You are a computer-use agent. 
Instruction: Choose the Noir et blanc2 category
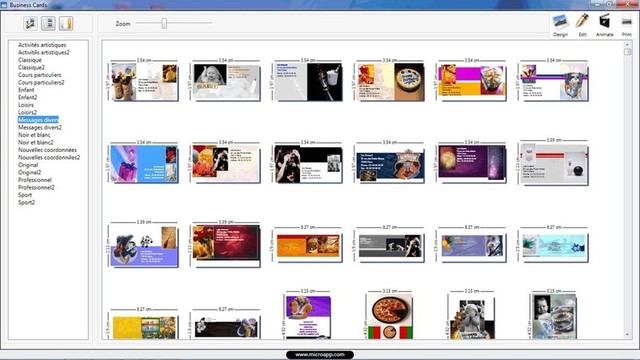36,142
